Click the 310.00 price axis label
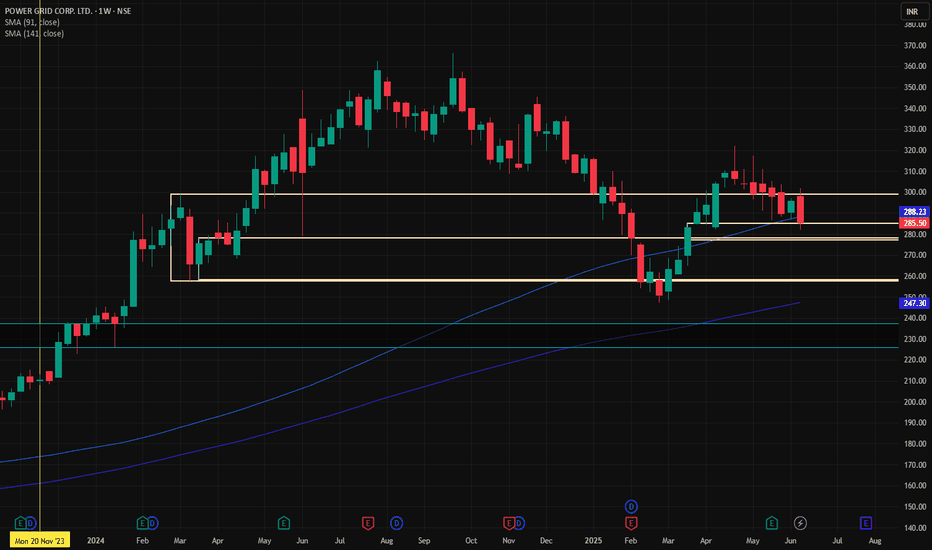The height and width of the screenshot is (550, 932). [914, 171]
